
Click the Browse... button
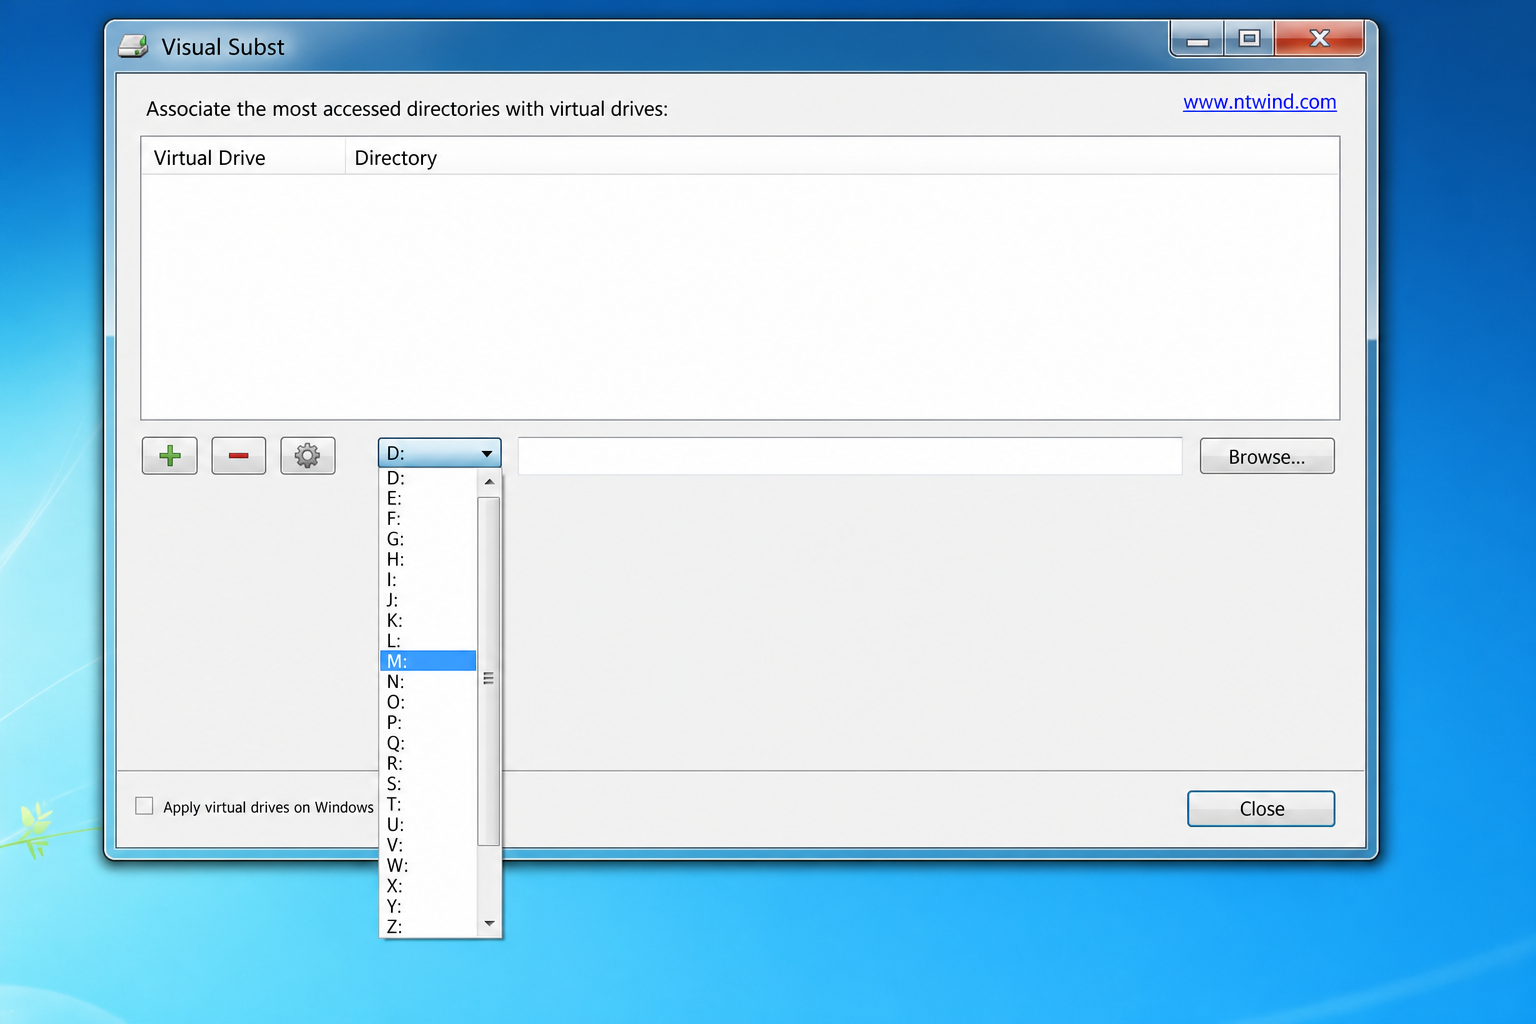pyautogui.click(x=1267, y=456)
